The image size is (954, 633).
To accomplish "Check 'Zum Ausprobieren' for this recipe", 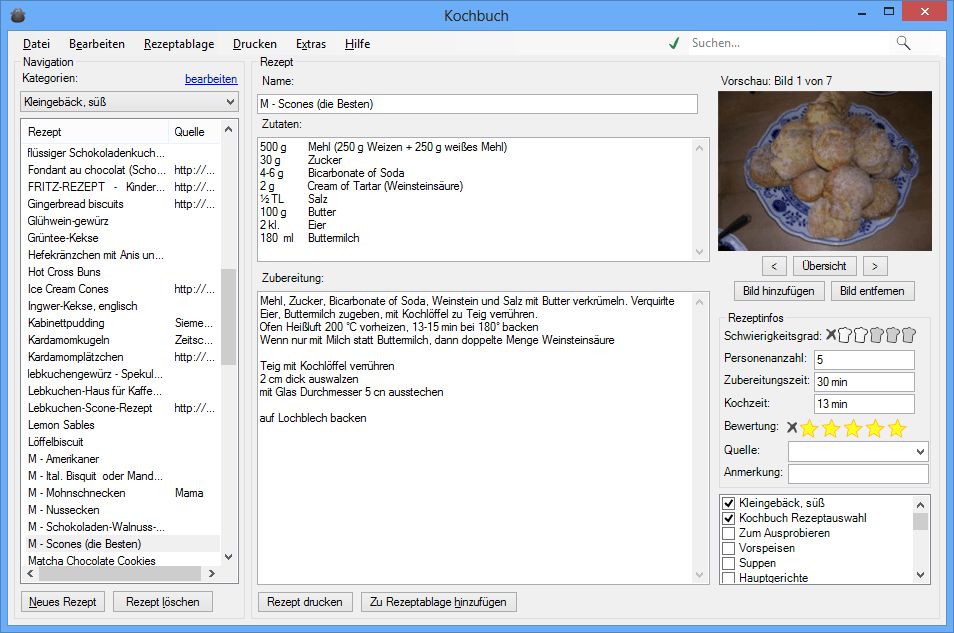I will [728, 533].
